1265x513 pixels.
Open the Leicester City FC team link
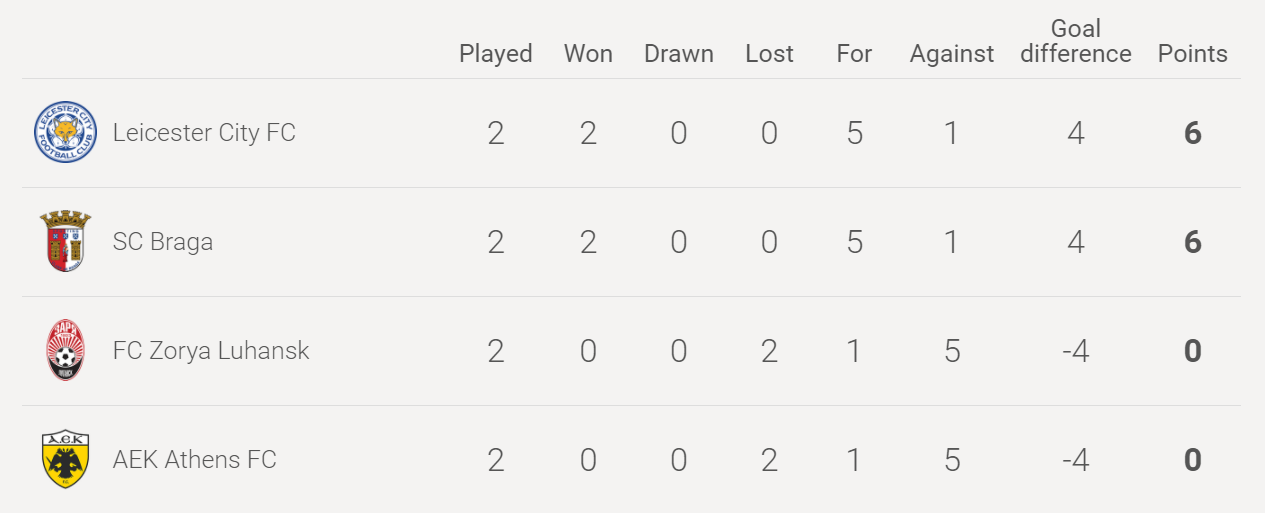point(204,133)
